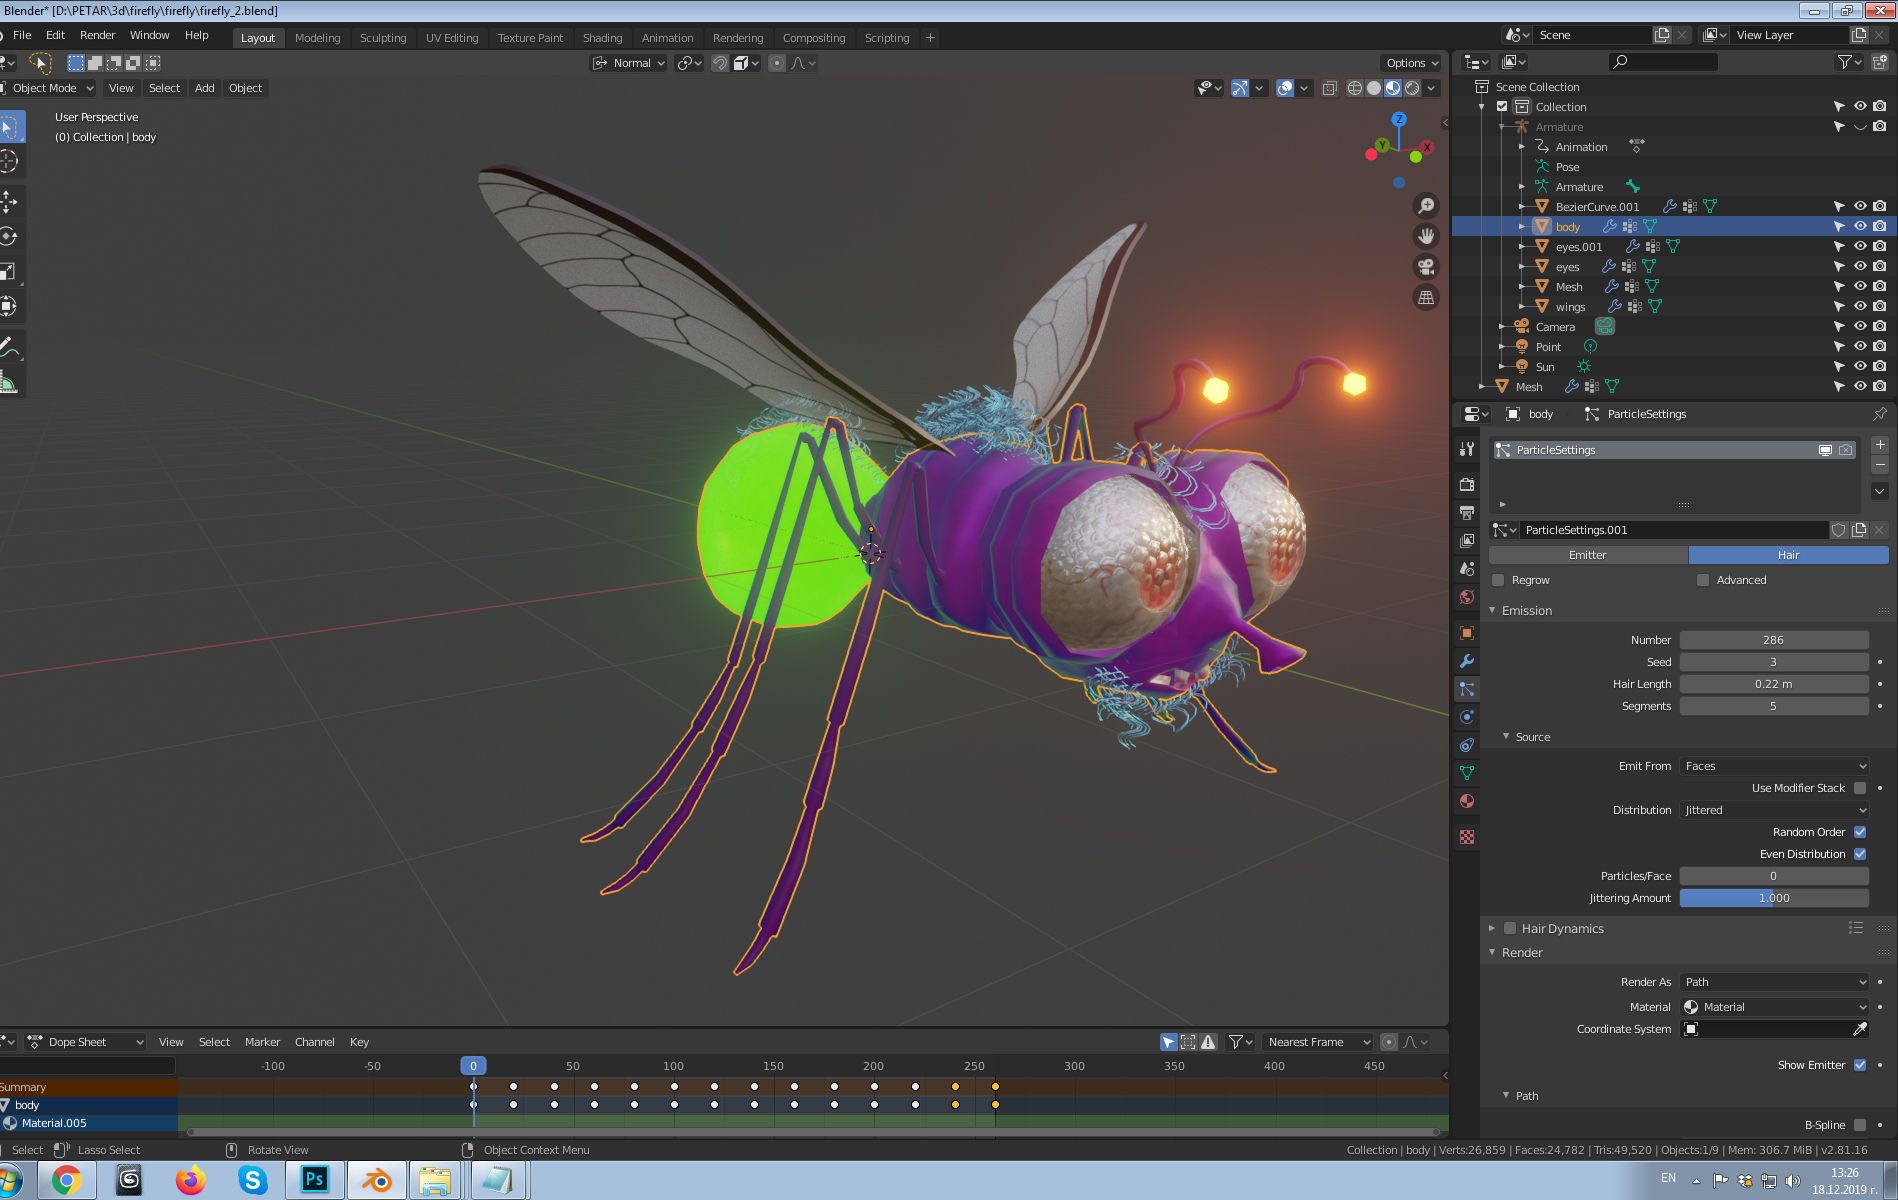Switch to the Shading workspace tab
The height and width of the screenshot is (1200, 1898).
(x=603, y=37)
